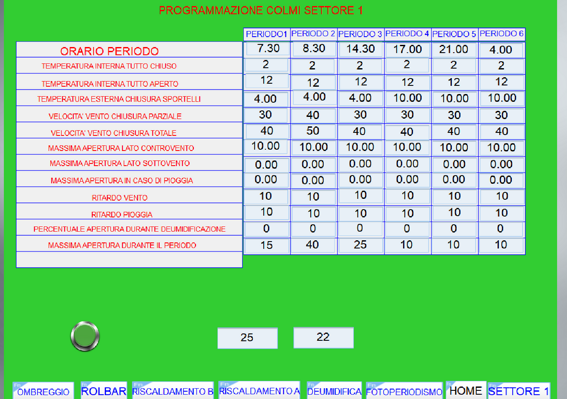Viewport: 567px width, 399px height.
Task: Click the PERIODO 5 column header
Action: point(455,34)
